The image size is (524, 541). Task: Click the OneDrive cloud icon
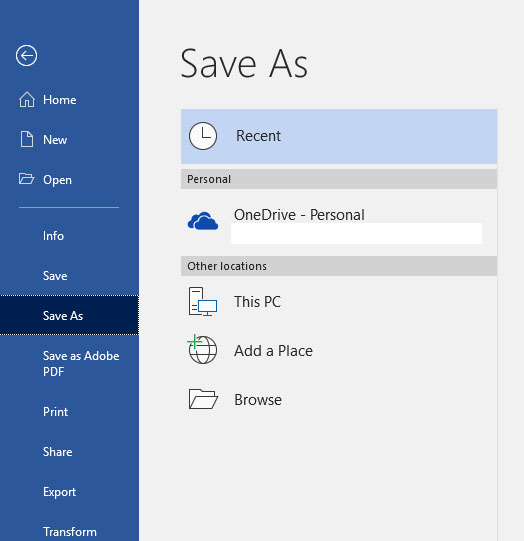[x=203, y=221]
